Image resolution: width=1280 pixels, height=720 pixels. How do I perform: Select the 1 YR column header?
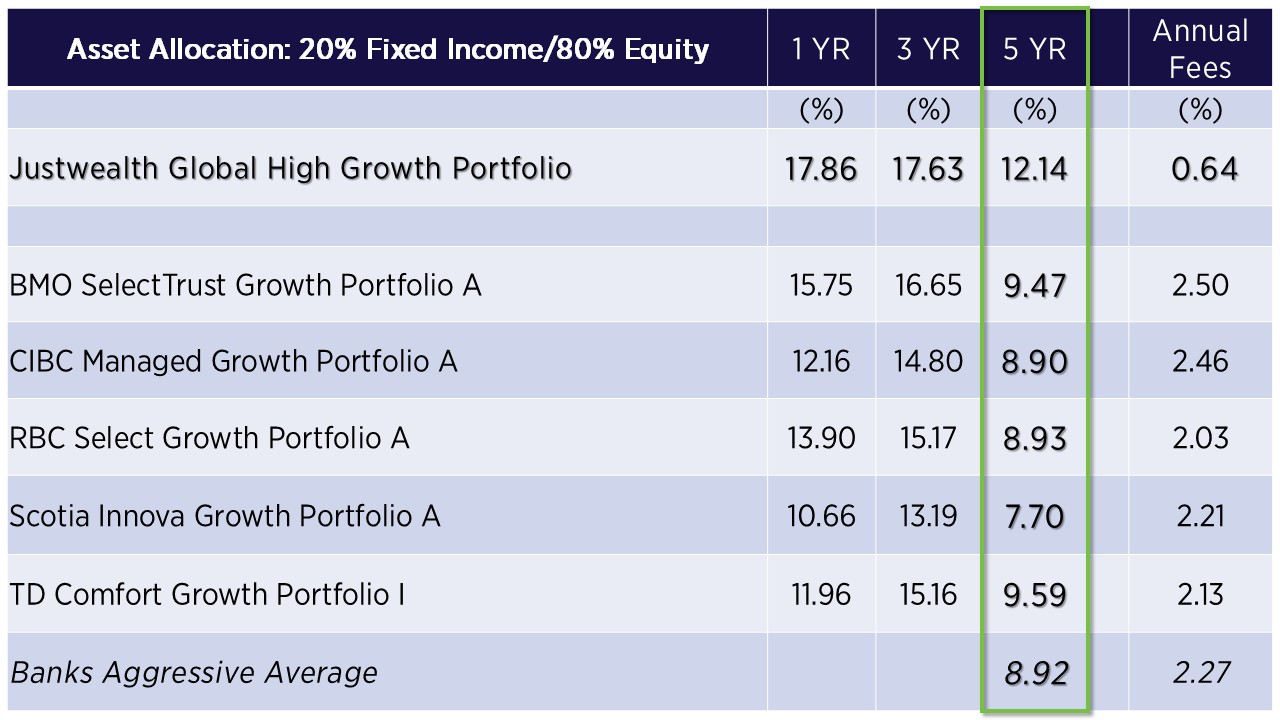(x=821, y=49)
